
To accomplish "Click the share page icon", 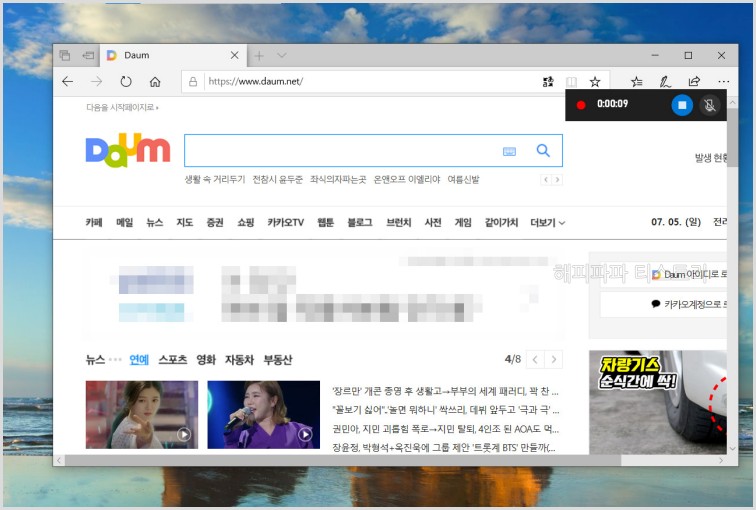I will pyautogui.click(x=694, y=81).
